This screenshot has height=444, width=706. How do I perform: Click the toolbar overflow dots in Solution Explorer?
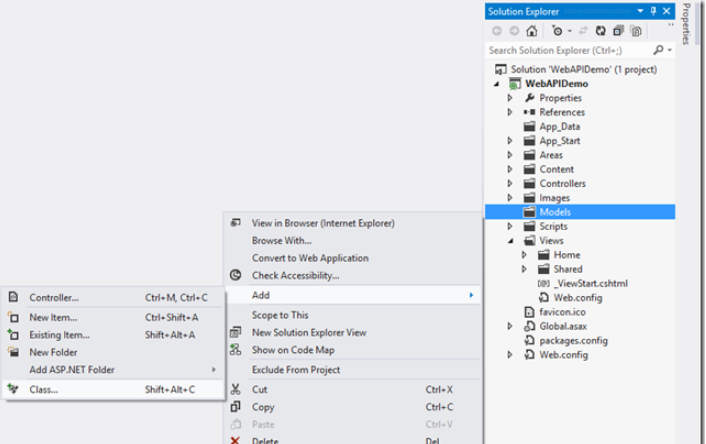click(670, 25)
